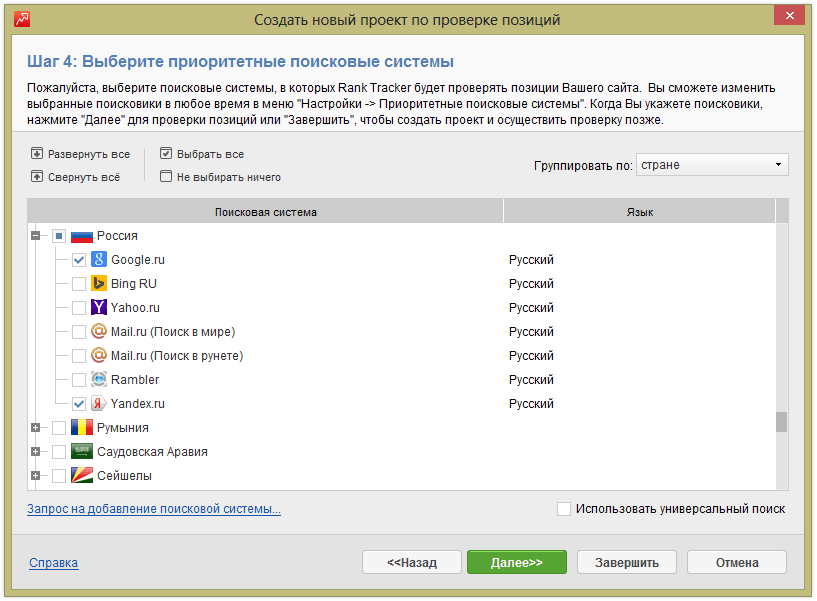This screenshot has height=601, width=817.
Task: Select the Rambler row label
Action: 135,379
